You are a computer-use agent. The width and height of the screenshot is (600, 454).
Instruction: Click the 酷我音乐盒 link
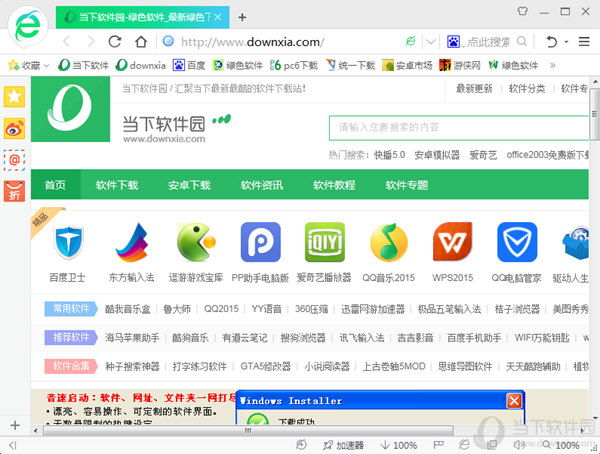tap(128, 309)
